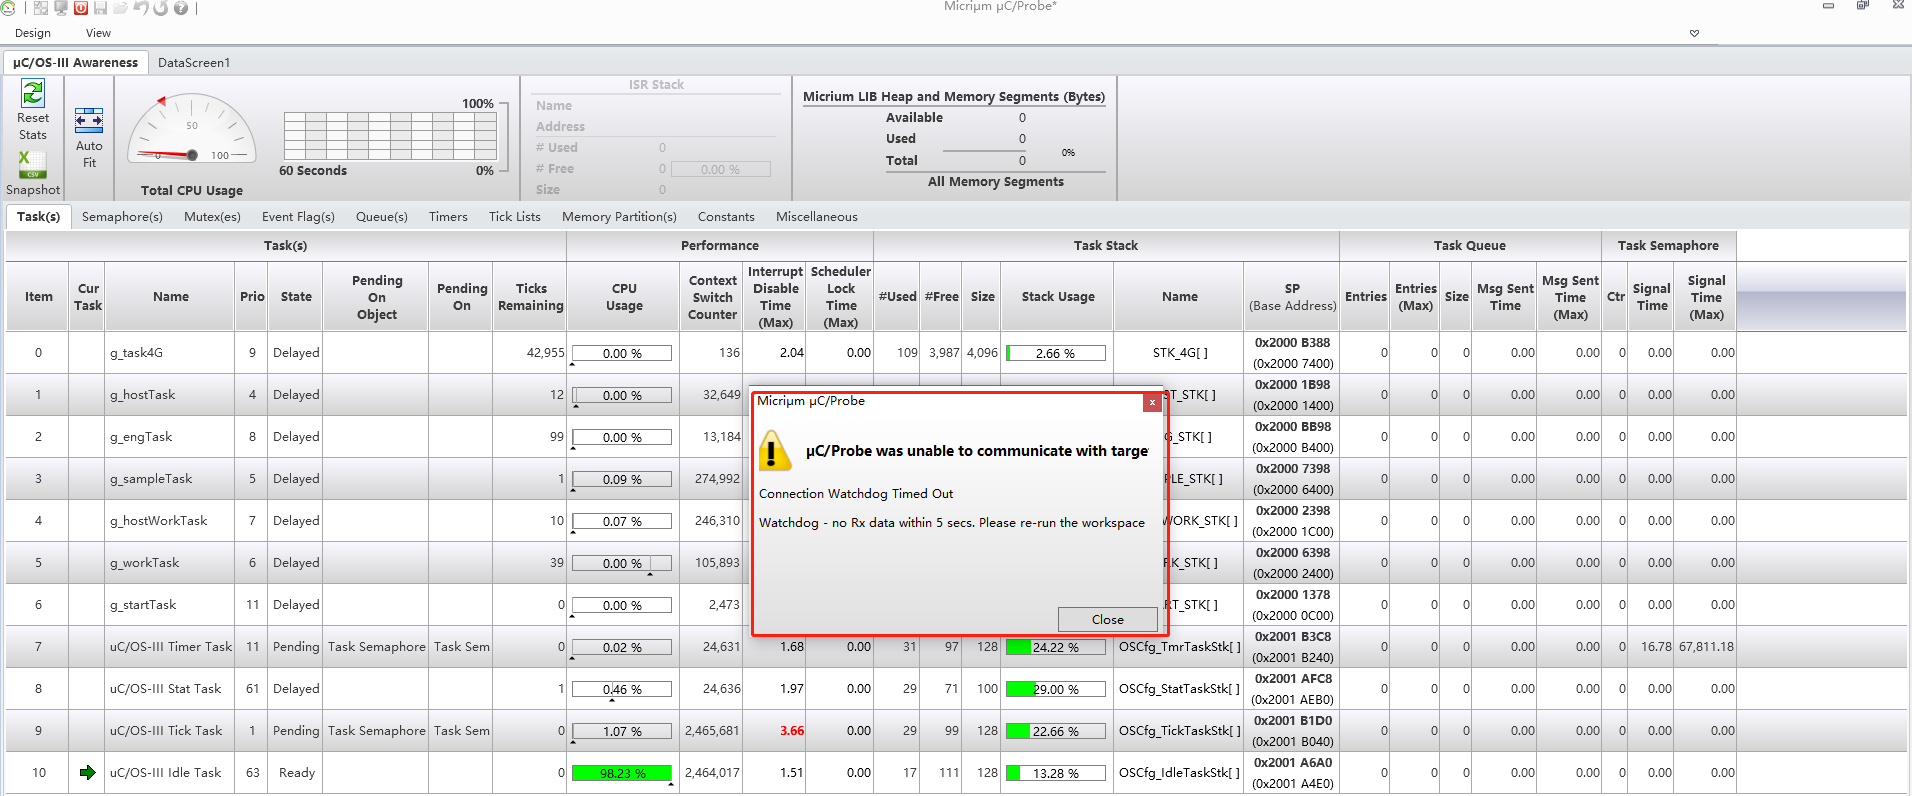
Task: Select the g_hostTask task name cell
Action: [x=170, y=395]
